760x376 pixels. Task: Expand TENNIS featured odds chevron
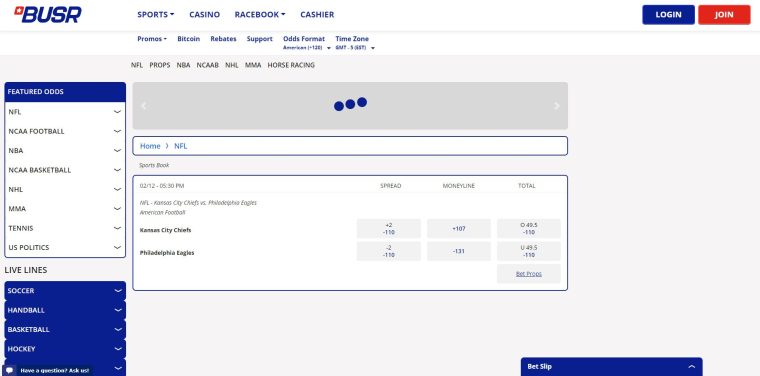117,228
